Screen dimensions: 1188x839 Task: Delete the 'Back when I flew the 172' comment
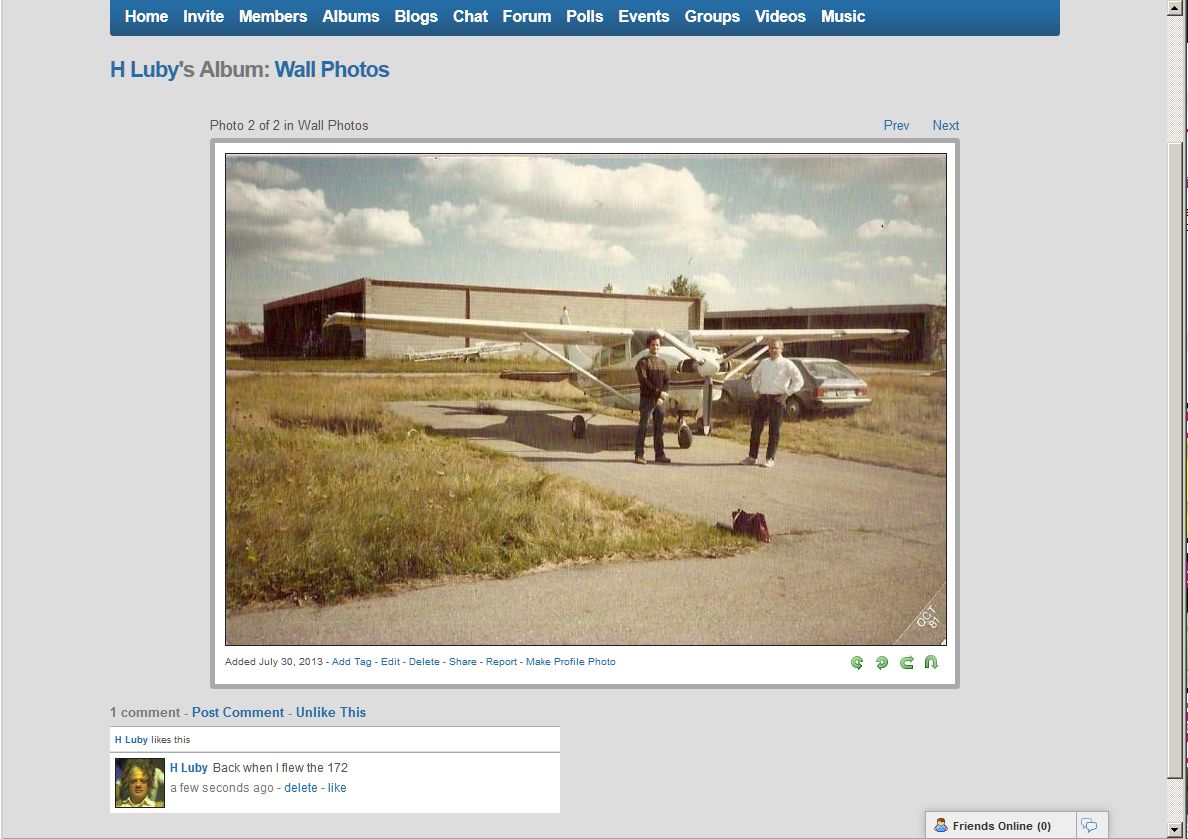tap(301, 788)
